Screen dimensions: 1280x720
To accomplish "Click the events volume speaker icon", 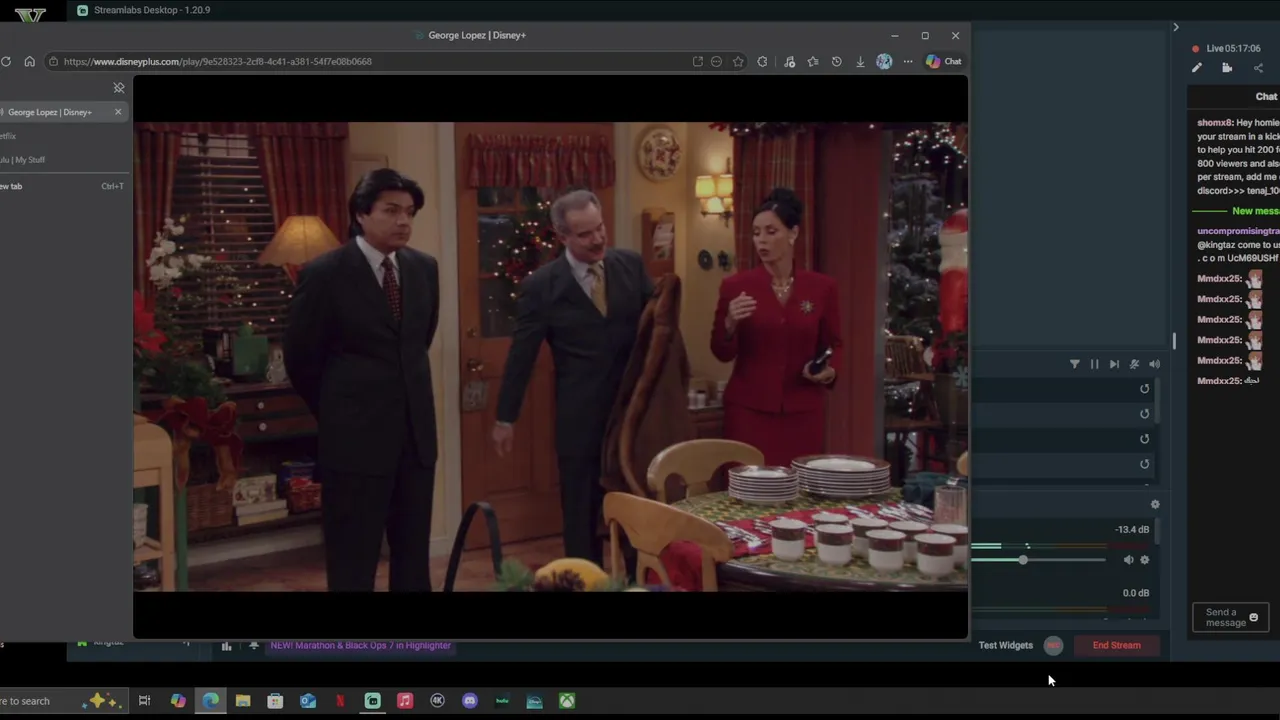I will pyautogui.click(x=1154, y=364).
